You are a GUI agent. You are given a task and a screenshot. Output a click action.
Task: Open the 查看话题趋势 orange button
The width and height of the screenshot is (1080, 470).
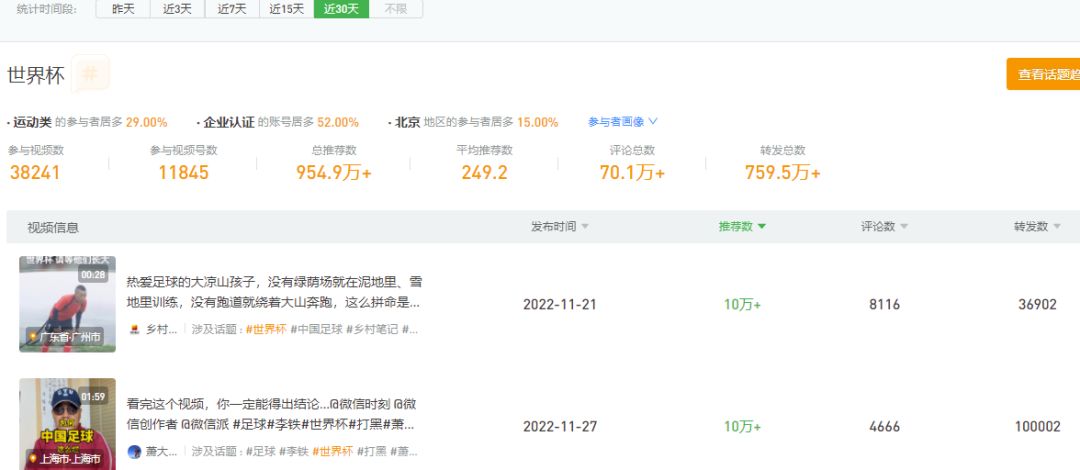coord(1043,74)
